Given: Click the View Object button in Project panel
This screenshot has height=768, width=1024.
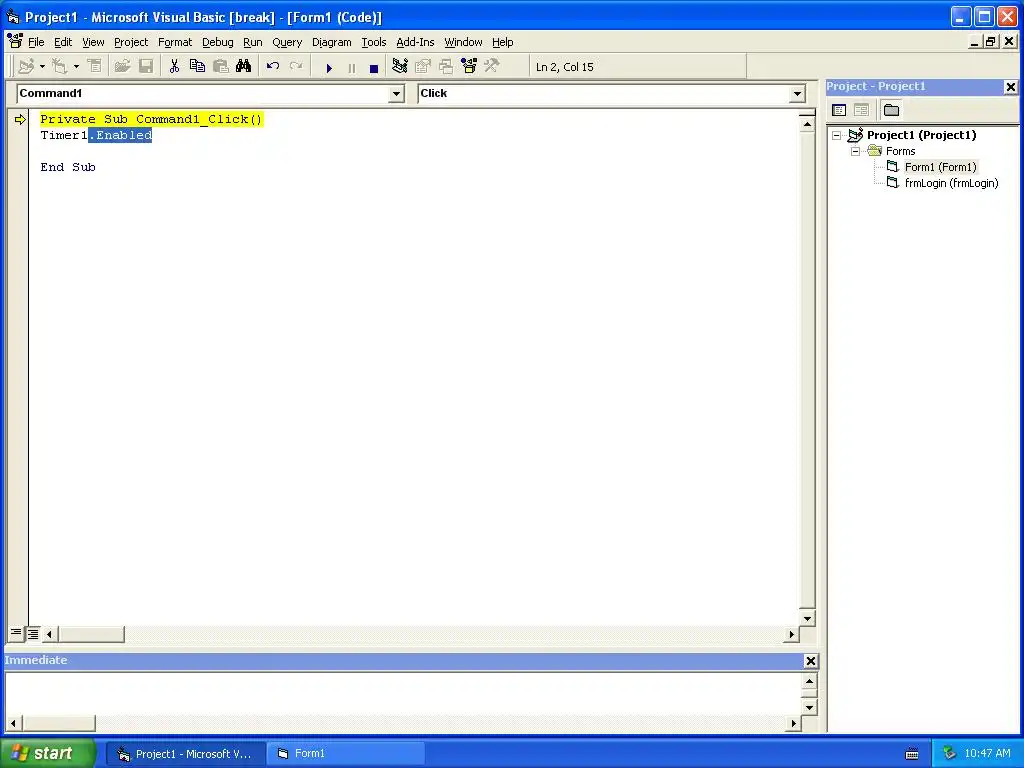Looking at the screenshot, I should (x=861, y=110).
